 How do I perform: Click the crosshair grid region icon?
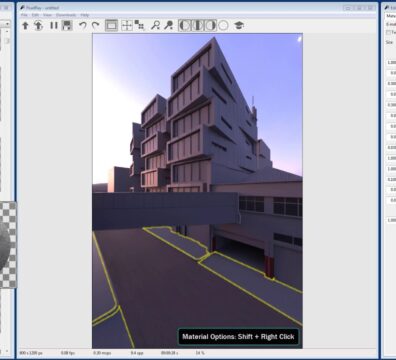[x=127, y=25]
